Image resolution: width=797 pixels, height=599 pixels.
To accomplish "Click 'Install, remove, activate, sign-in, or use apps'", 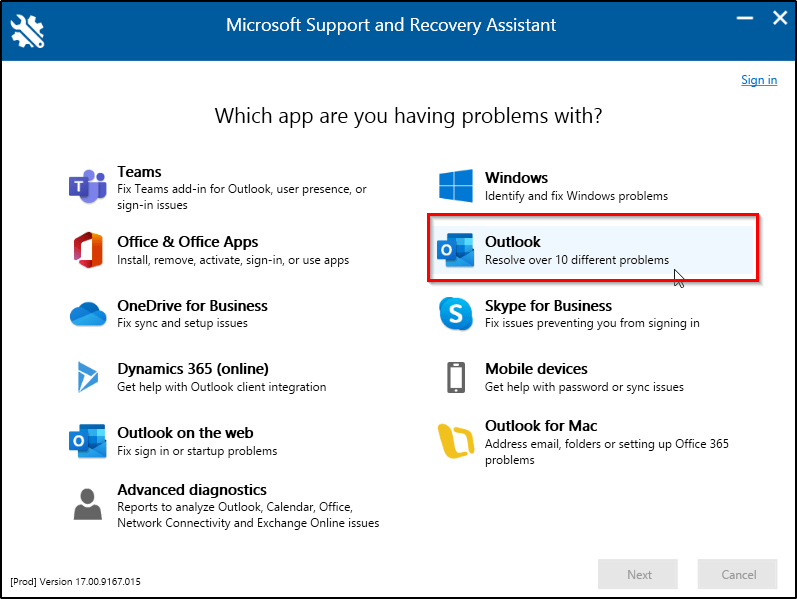I will coord(233,260).
